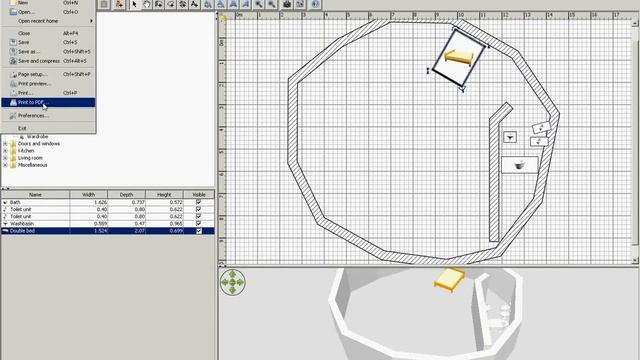Click the Zoom out magnifier icon
Image resolution: width=640 pixels, height=360 pixels.
(x=271, y=4)
